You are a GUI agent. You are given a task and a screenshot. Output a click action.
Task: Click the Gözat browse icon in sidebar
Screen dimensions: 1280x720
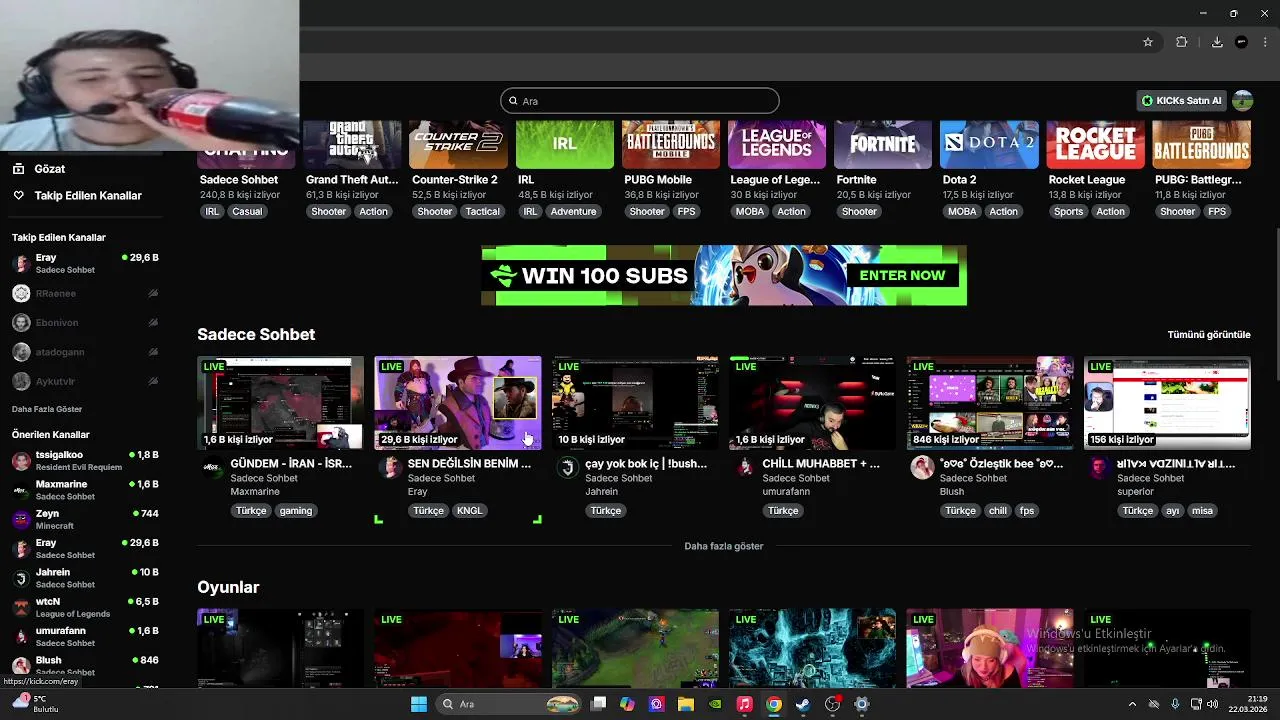coord(18,169)
